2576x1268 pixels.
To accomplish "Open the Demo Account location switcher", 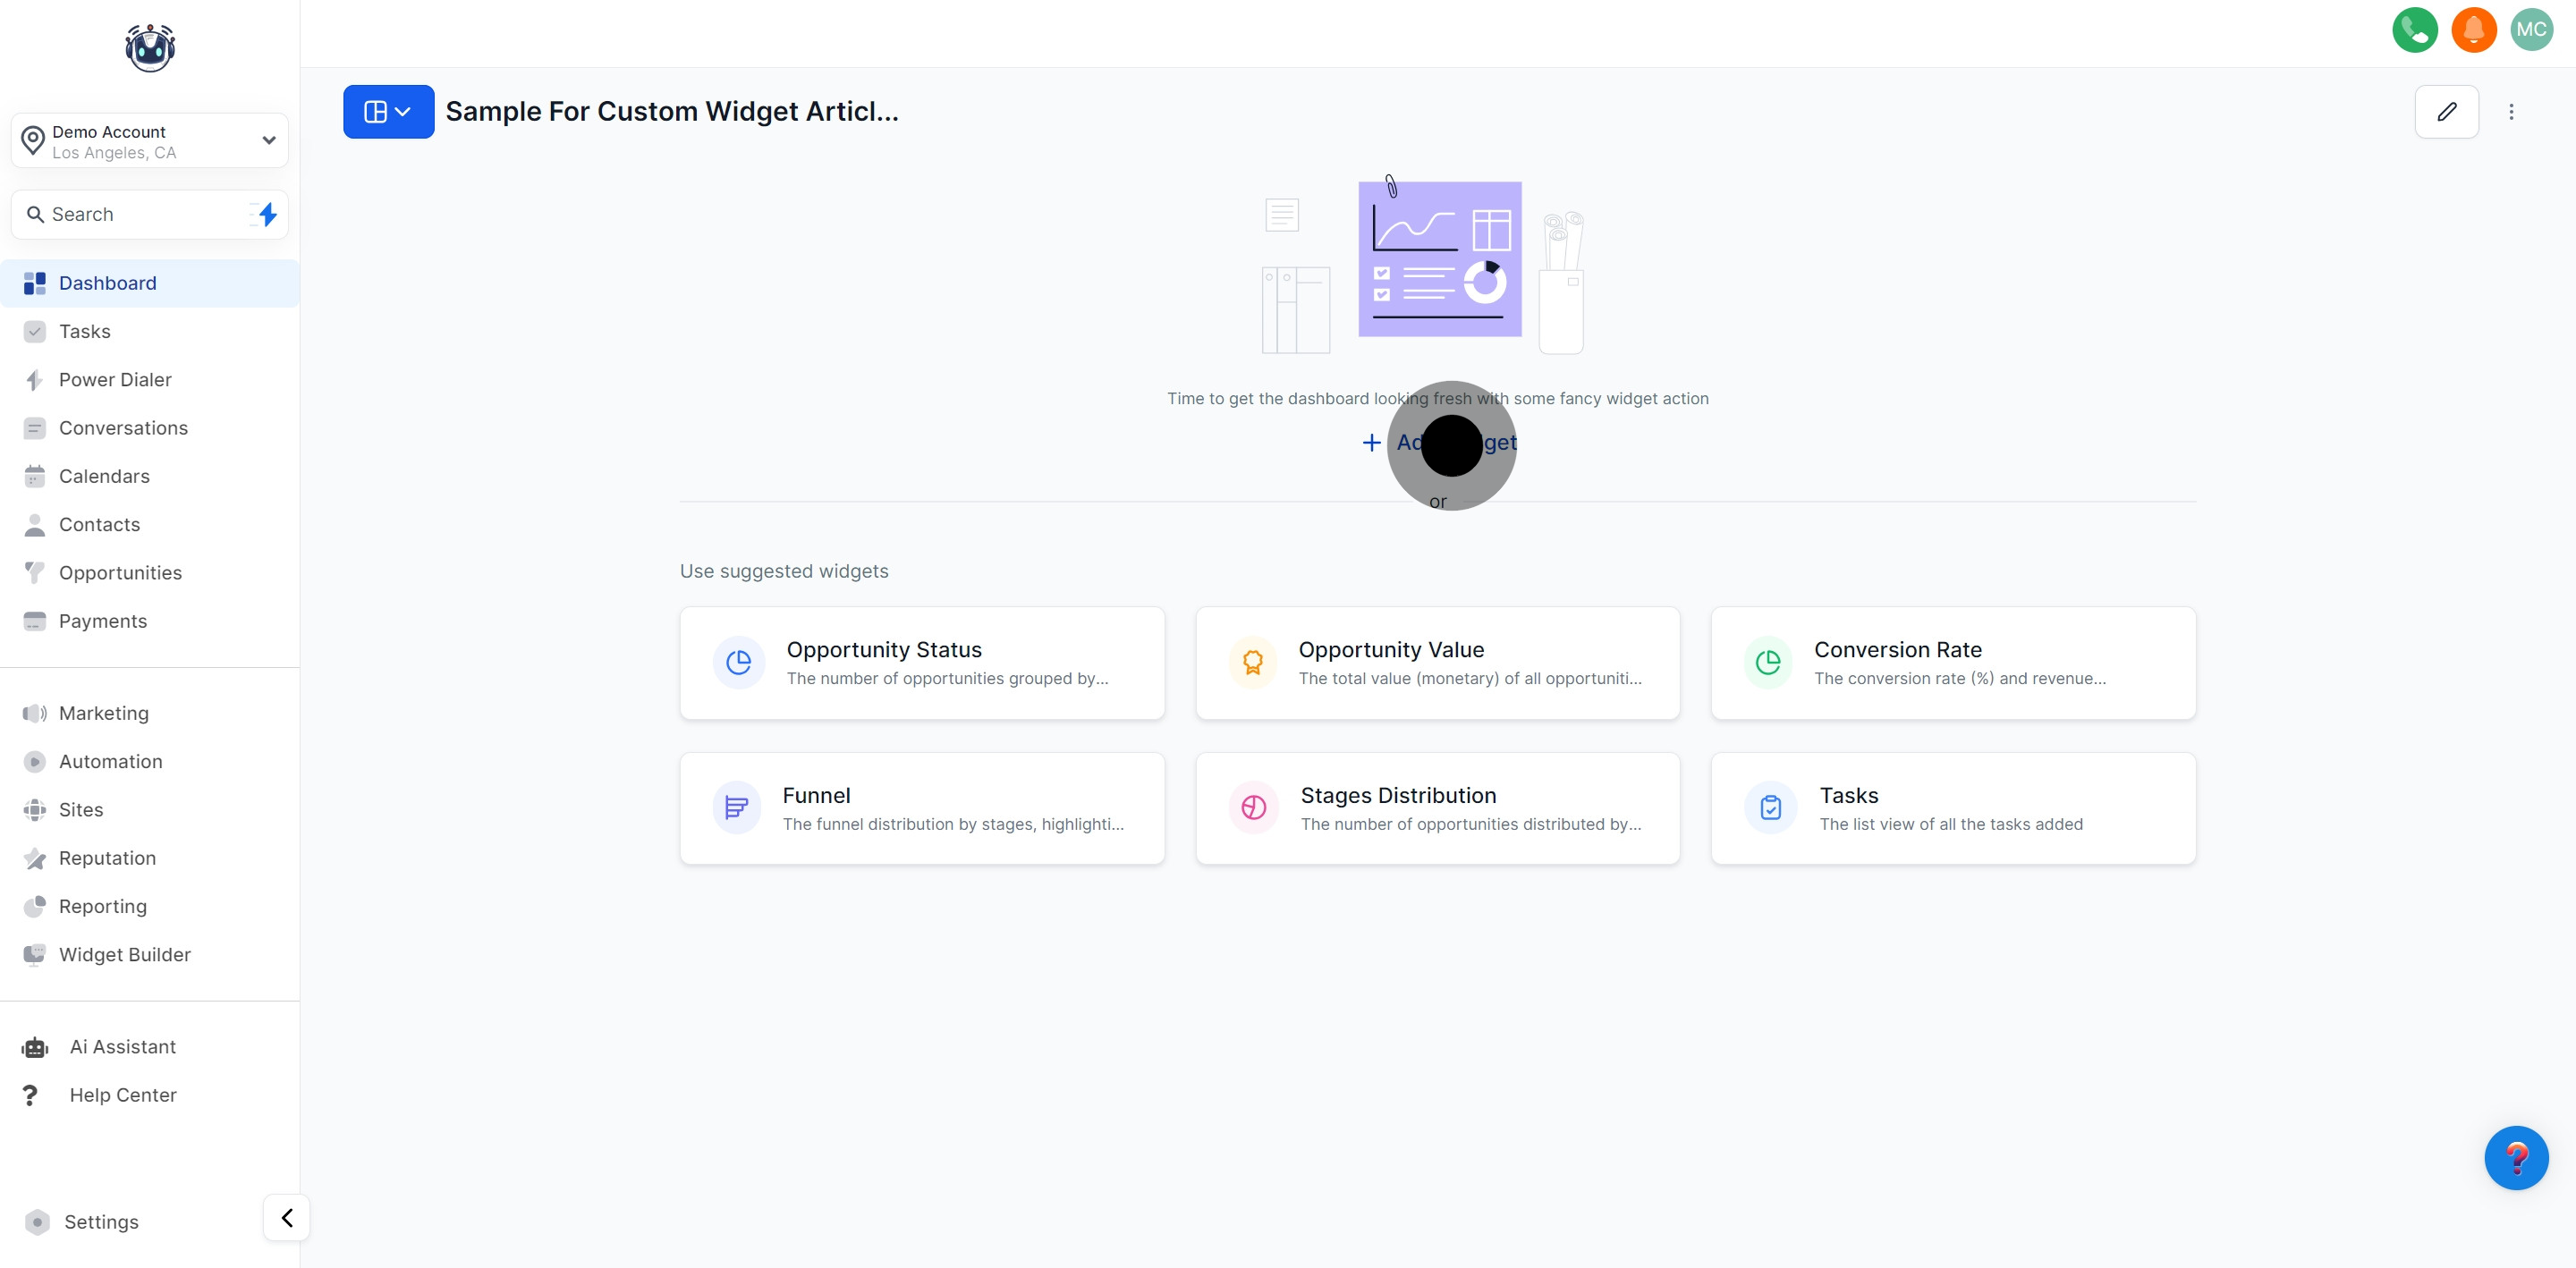I will point(150,141).
